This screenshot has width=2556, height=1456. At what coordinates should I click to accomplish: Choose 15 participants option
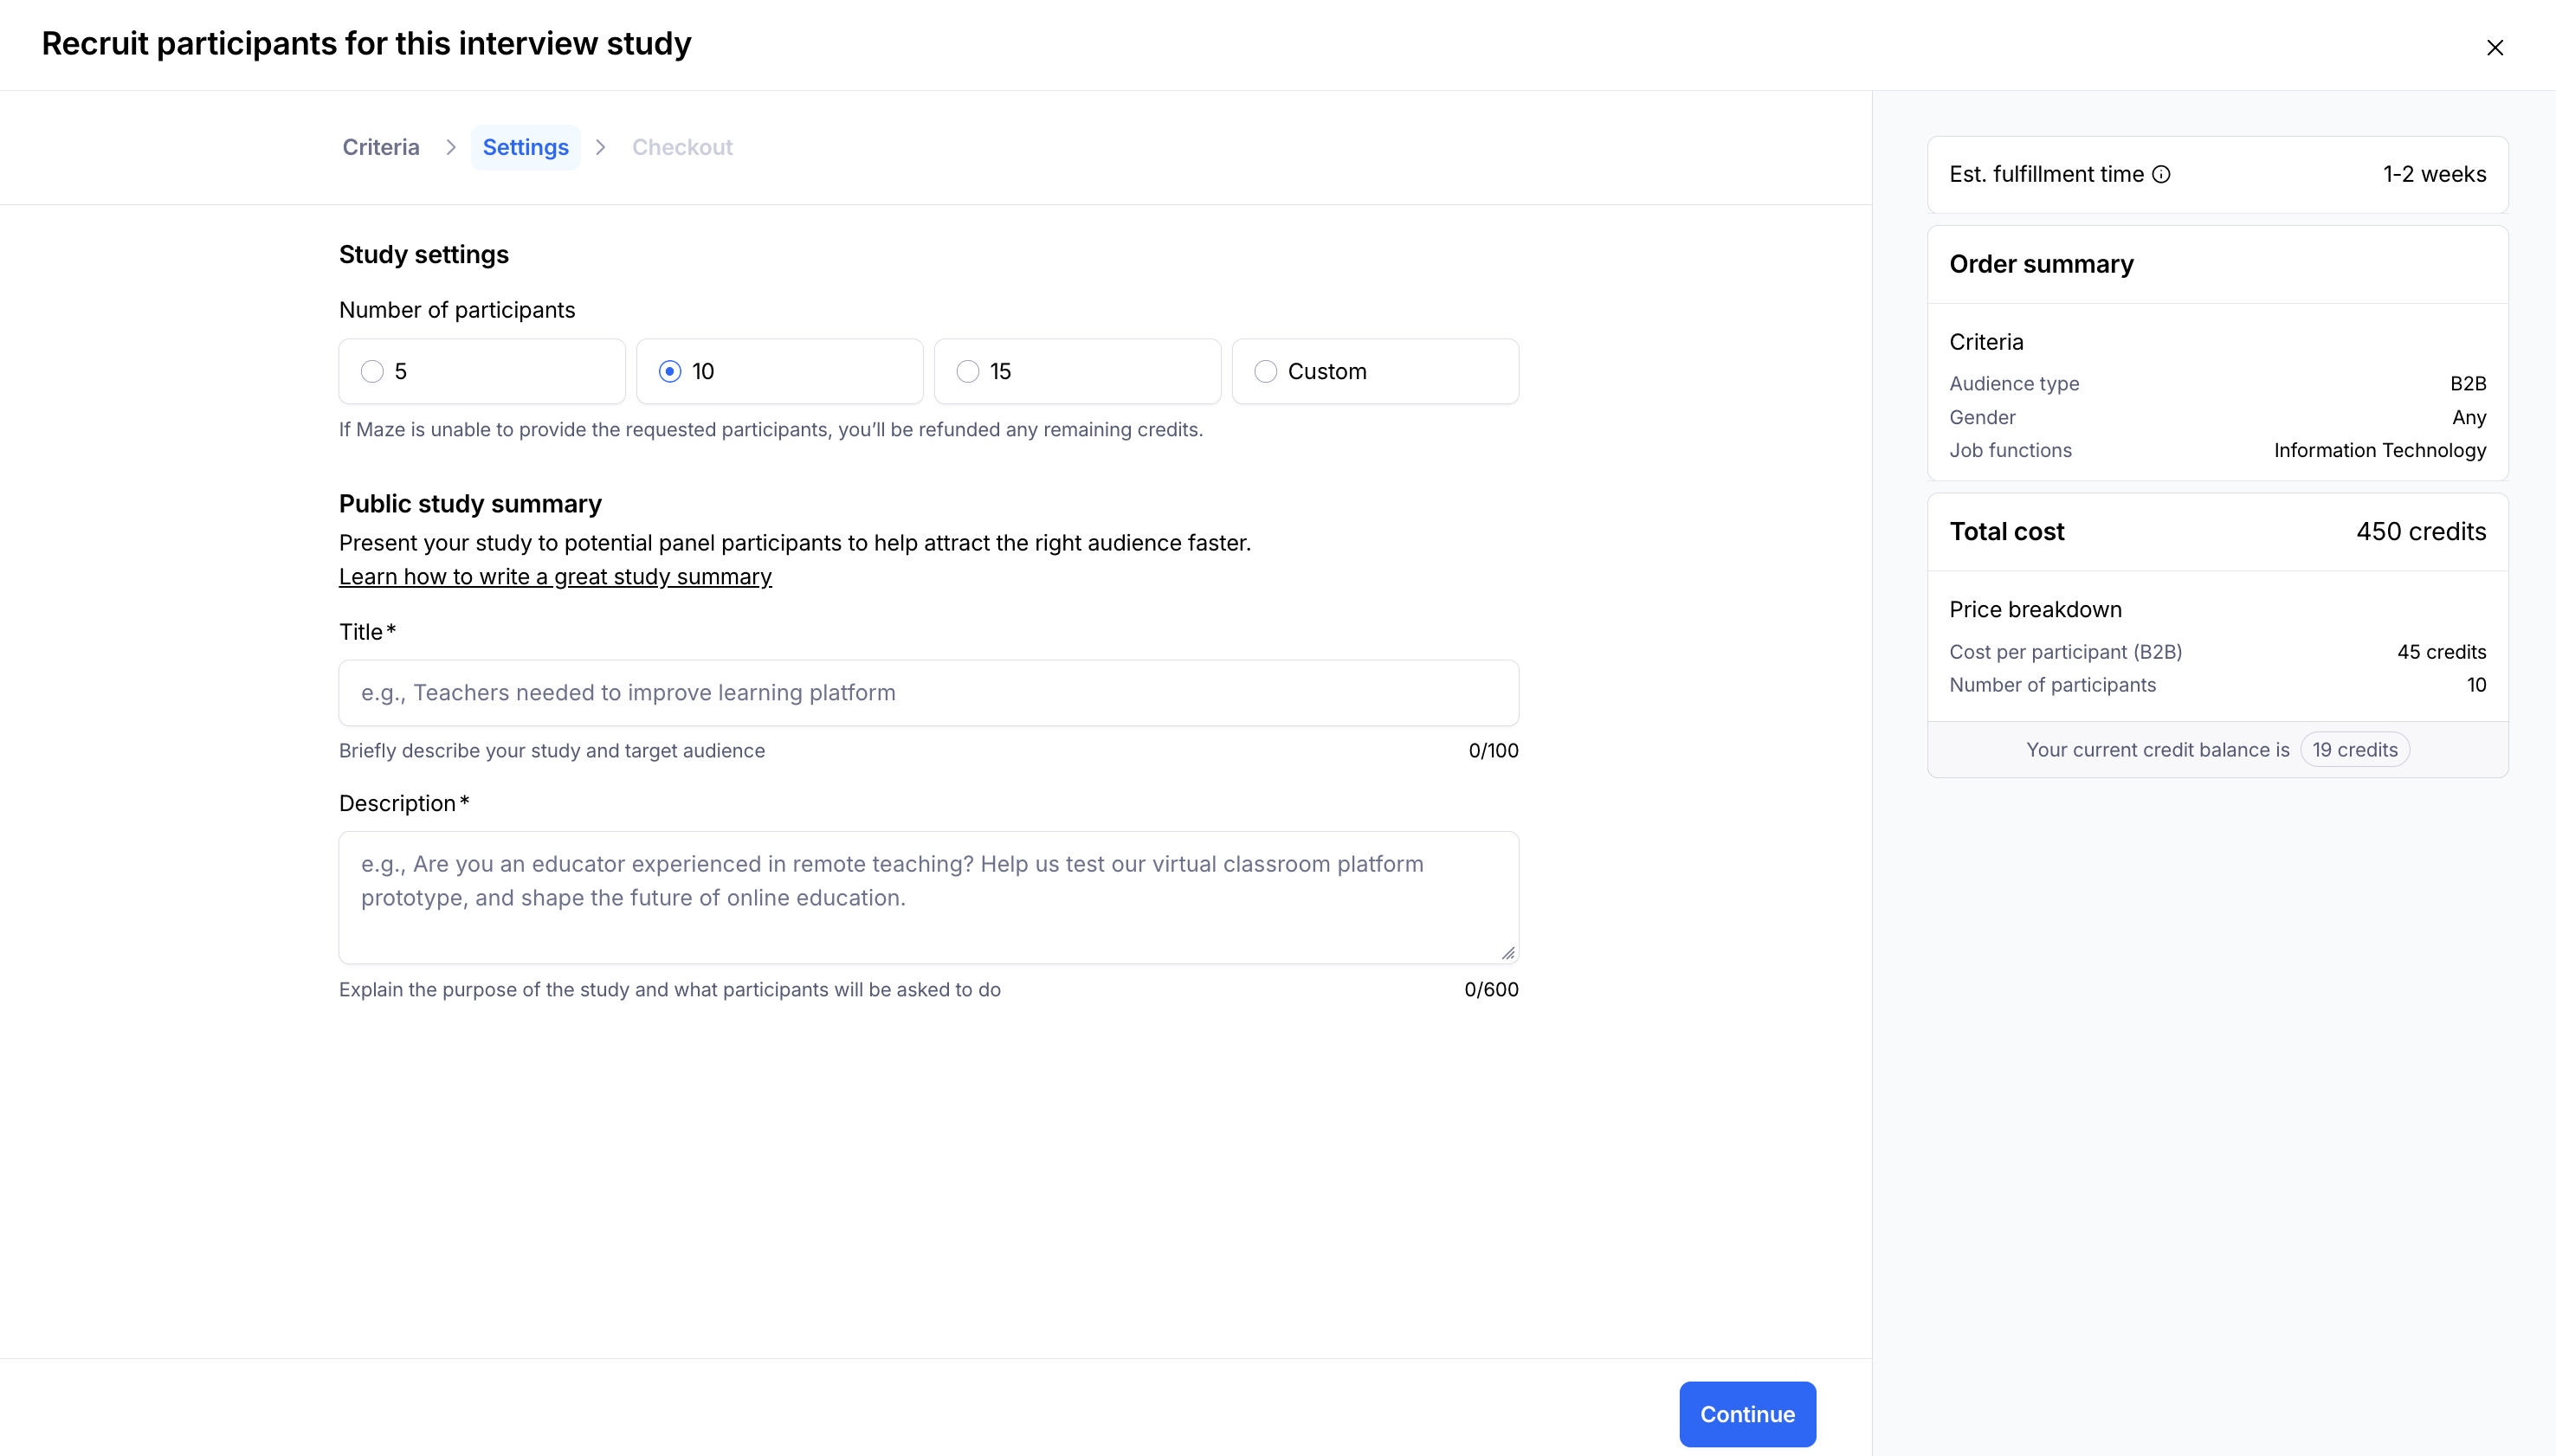pyautogui.click(x=968, y=372)
